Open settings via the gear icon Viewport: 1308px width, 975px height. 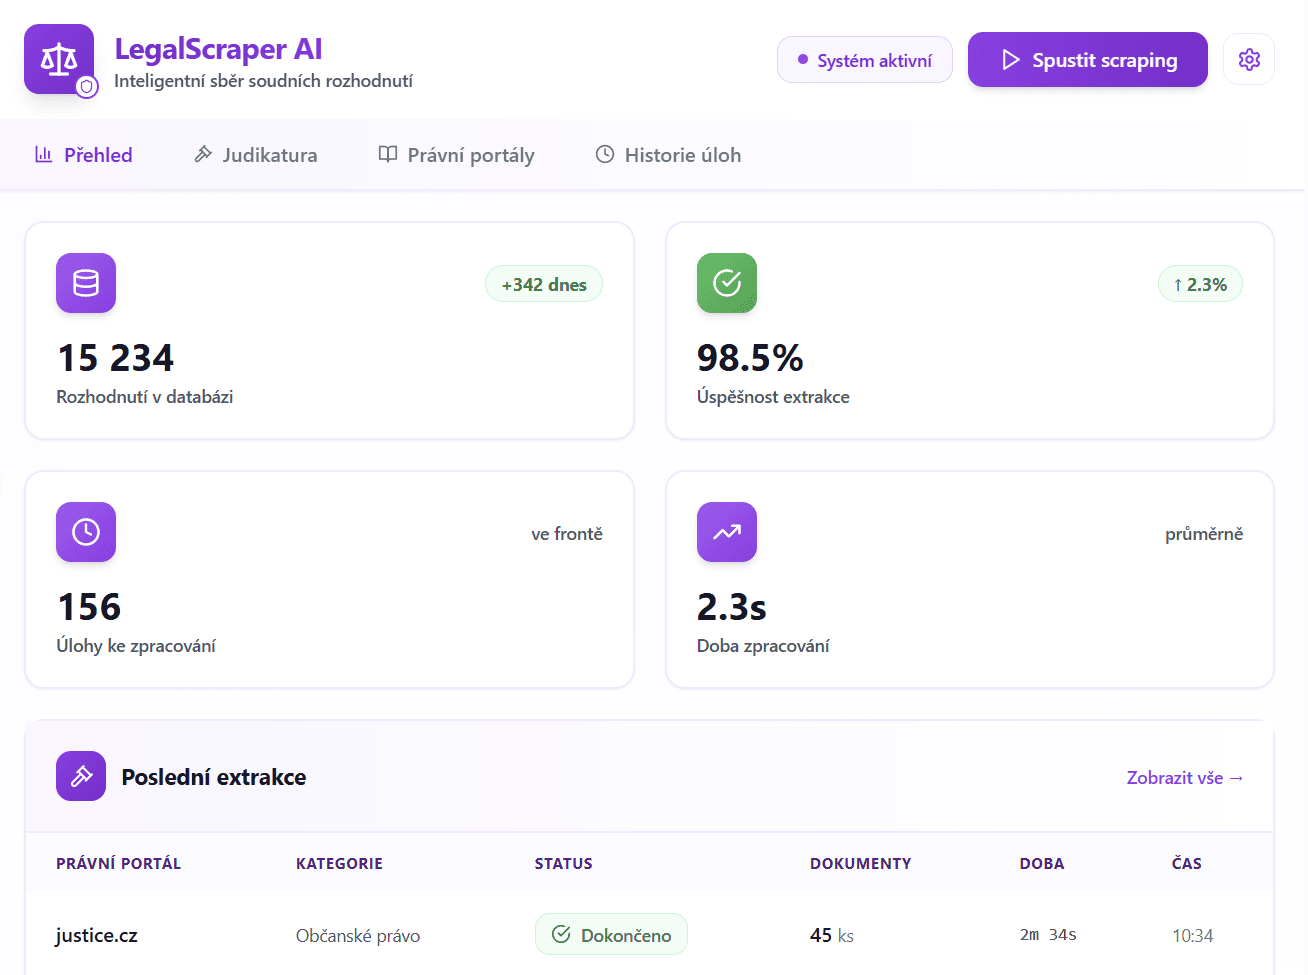click(x=1248, y=60)
